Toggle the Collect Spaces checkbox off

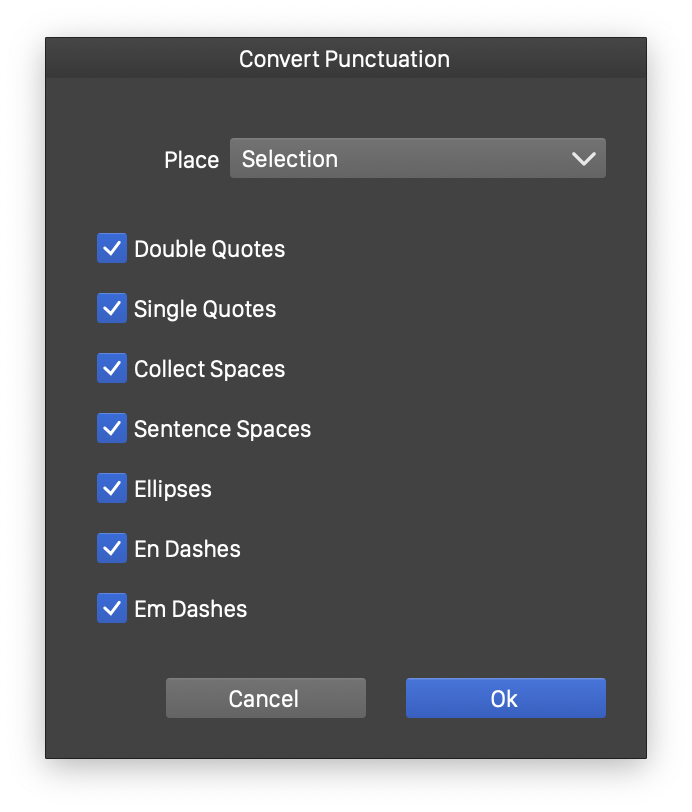coord(112,369)
